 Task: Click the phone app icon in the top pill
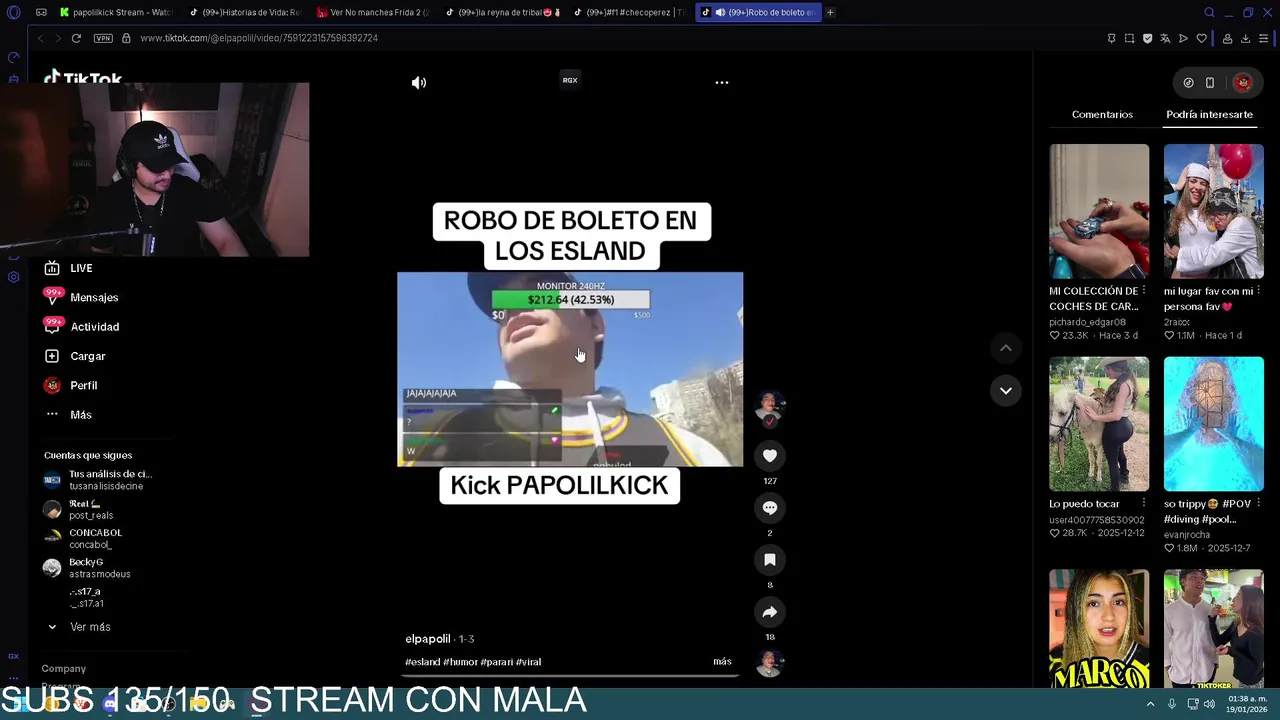pyautogui.click(x=1210, y=83)
